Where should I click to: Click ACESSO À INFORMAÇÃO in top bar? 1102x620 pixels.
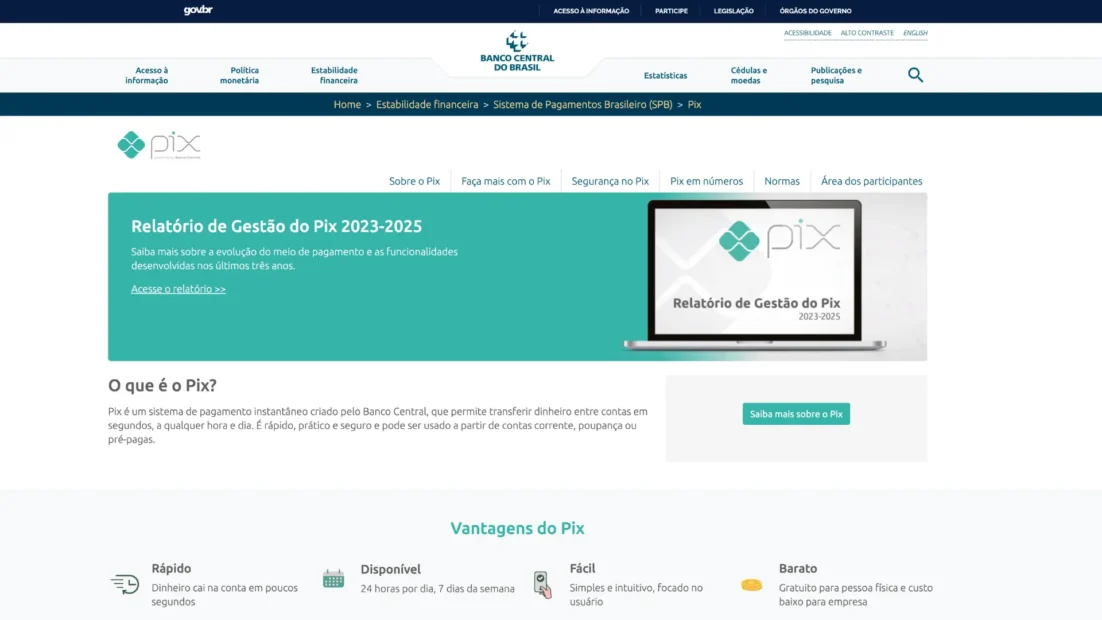pyautogui.click(x=591, y=11)
